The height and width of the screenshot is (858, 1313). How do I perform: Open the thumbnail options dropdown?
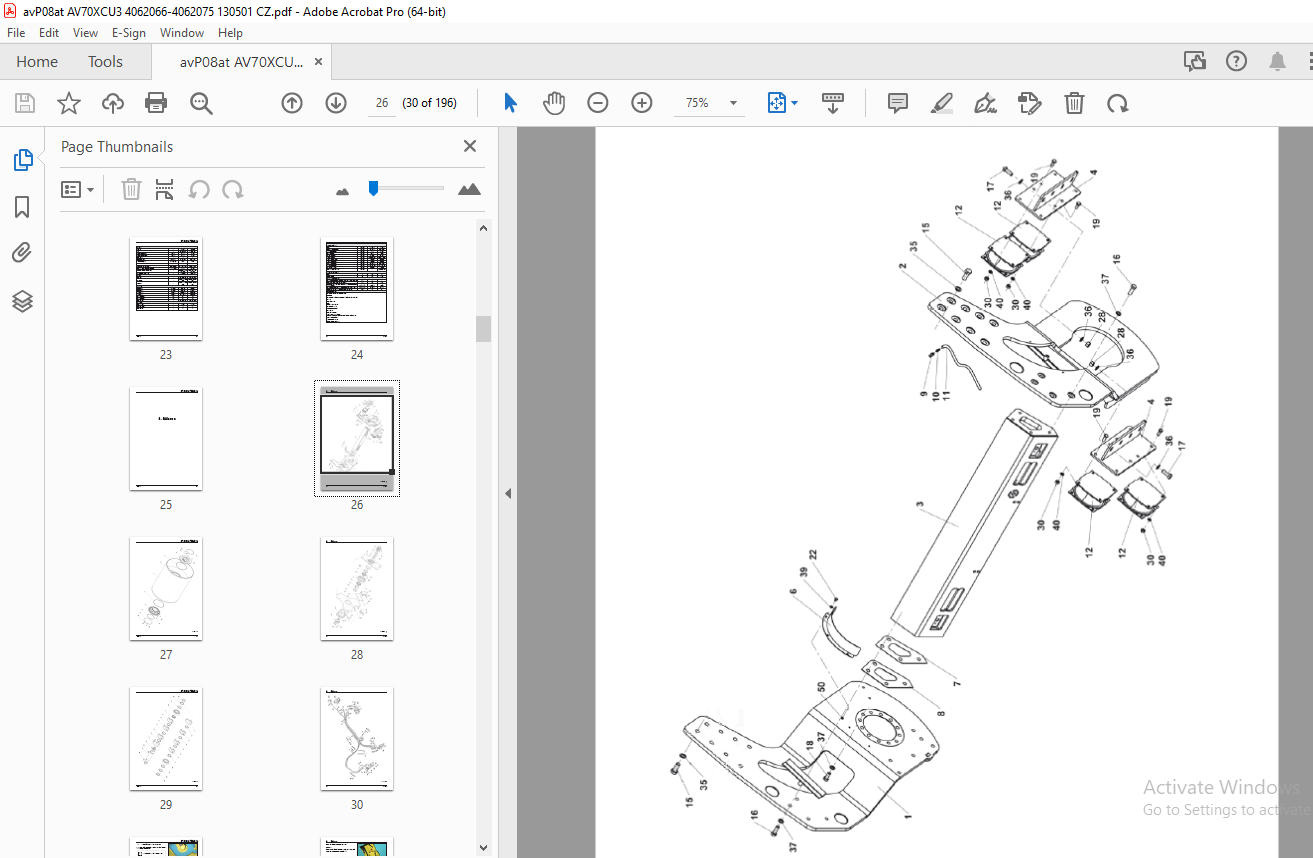point(77,189)
